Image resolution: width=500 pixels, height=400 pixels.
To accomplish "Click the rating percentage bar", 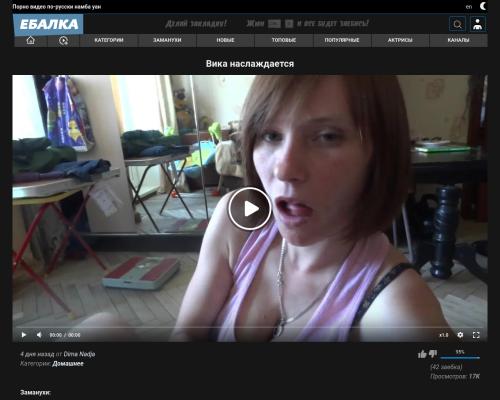I will (460, 358).
